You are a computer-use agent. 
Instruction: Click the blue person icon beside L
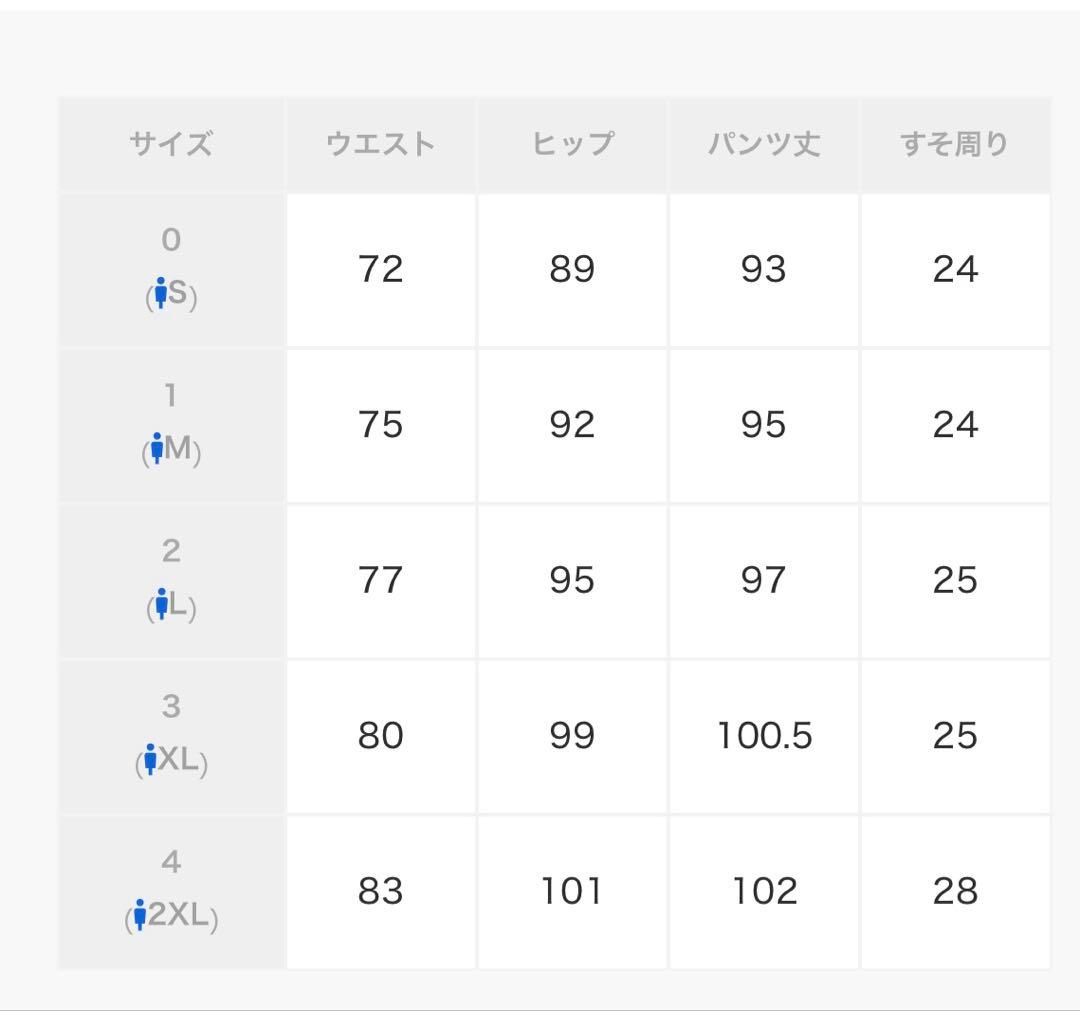point(161,605)
